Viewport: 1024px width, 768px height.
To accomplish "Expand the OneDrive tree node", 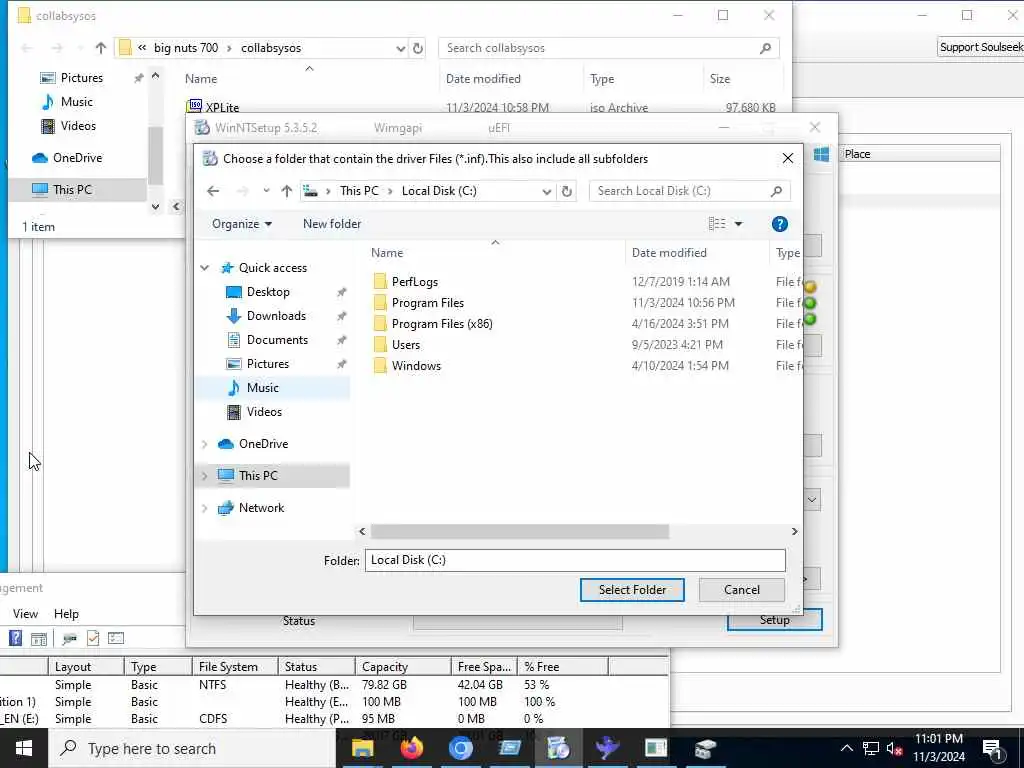I will click(204, 444).
